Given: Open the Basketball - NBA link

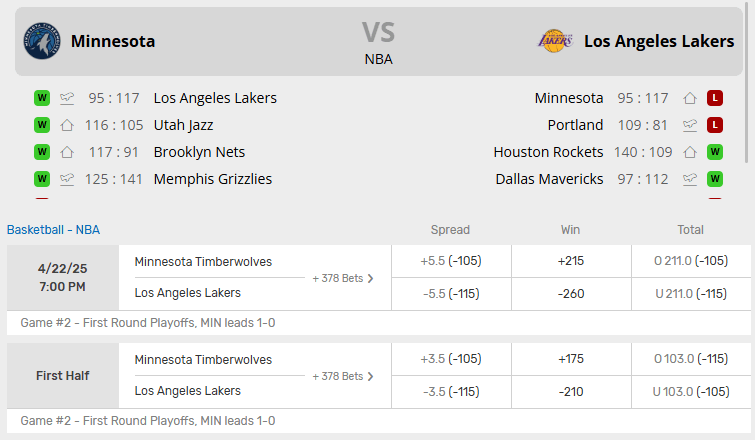Looking at the screenshot, I should 53,230.
